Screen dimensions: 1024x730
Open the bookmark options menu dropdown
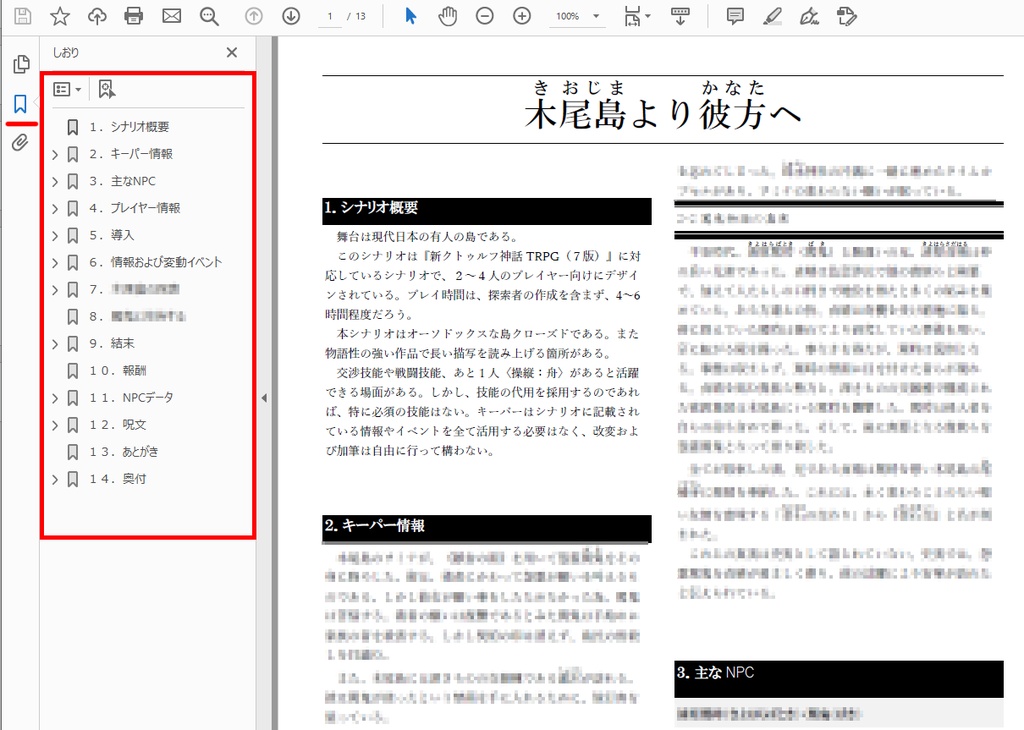pyautogui.click(x=67, y=89)
